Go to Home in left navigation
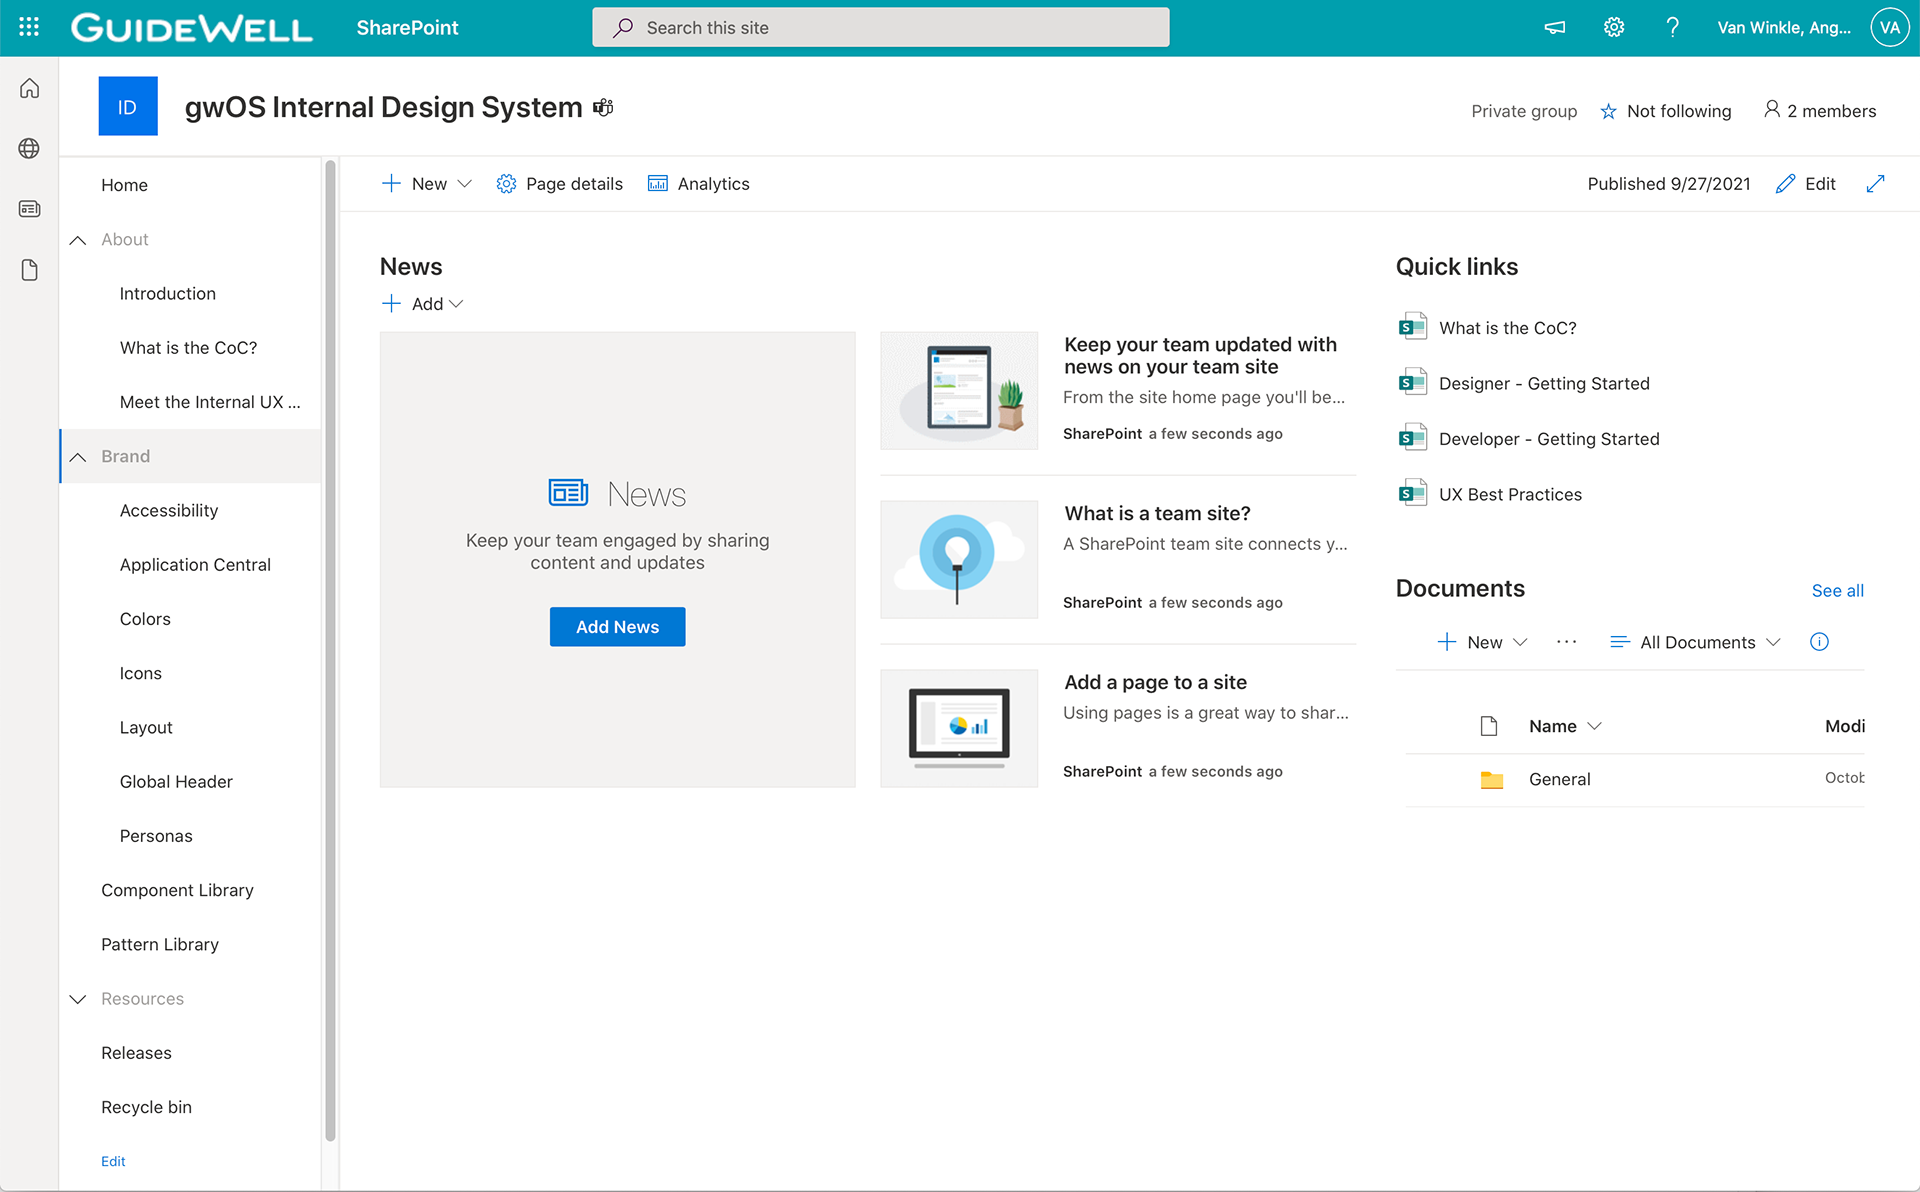 pos(124,185)
